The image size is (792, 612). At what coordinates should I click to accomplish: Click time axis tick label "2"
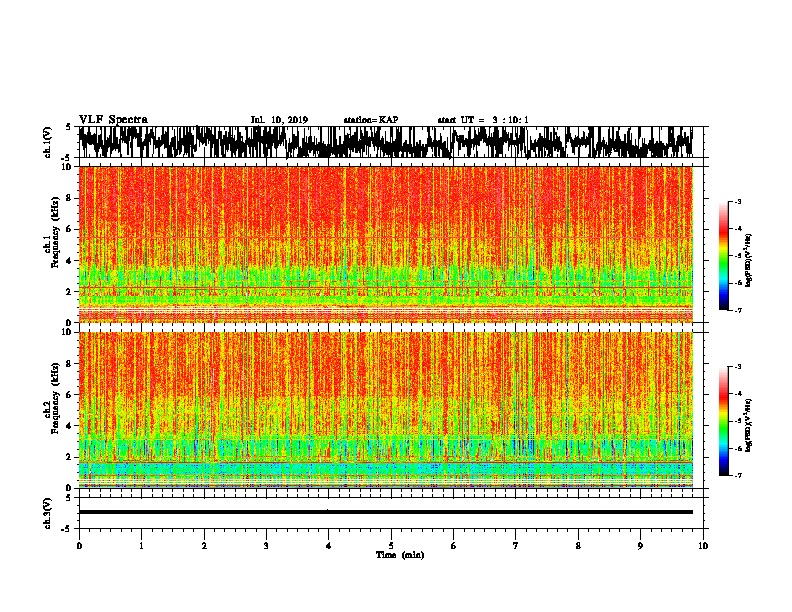pos(204,546)
